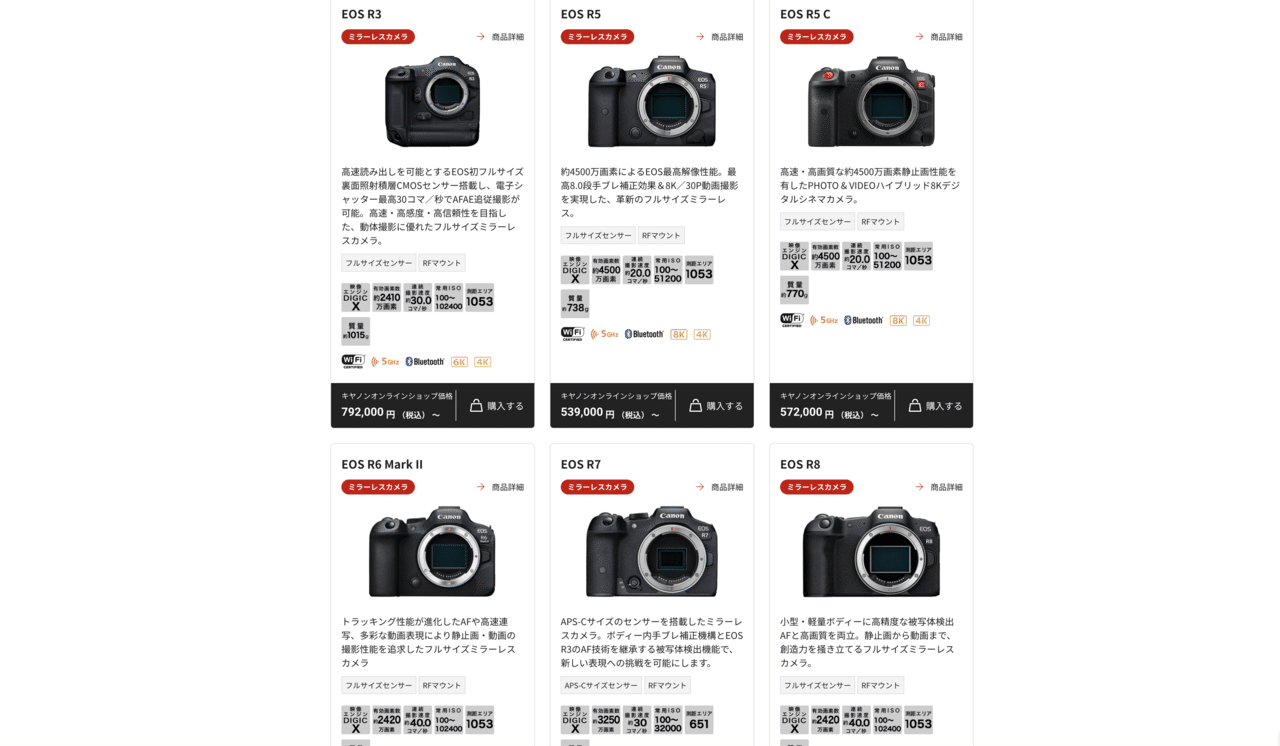Screen dimensions: 1280x746
Task: Click the 651 AF area icon on EOS R7
Action: pos(699,720)
